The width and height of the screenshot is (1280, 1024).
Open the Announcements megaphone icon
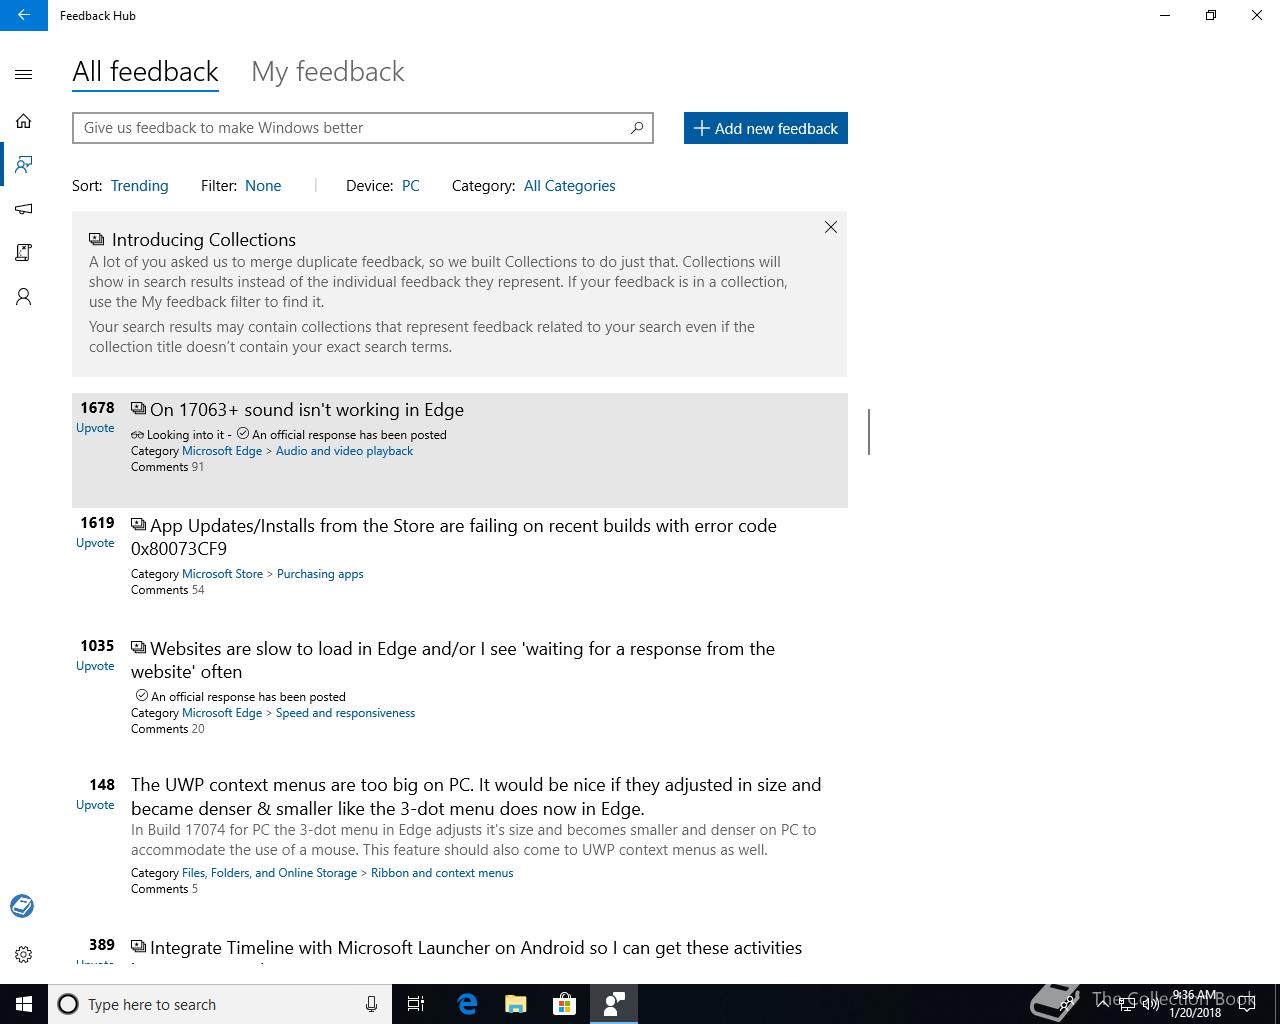click(x=24, y=209)
